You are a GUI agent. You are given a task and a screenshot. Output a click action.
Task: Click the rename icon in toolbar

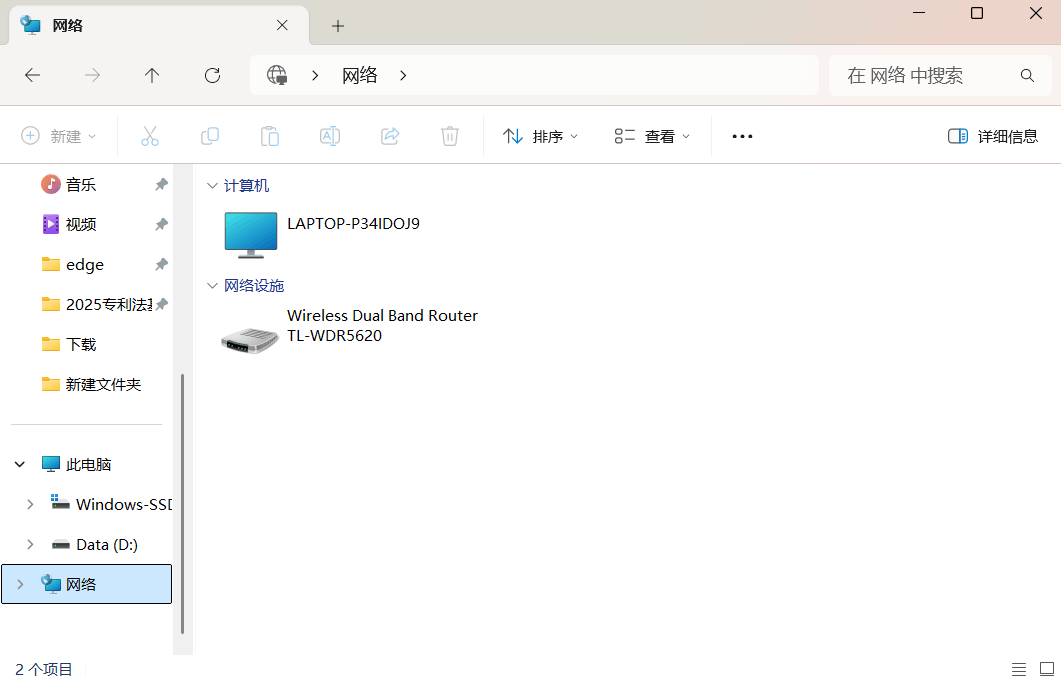point(330,136)
